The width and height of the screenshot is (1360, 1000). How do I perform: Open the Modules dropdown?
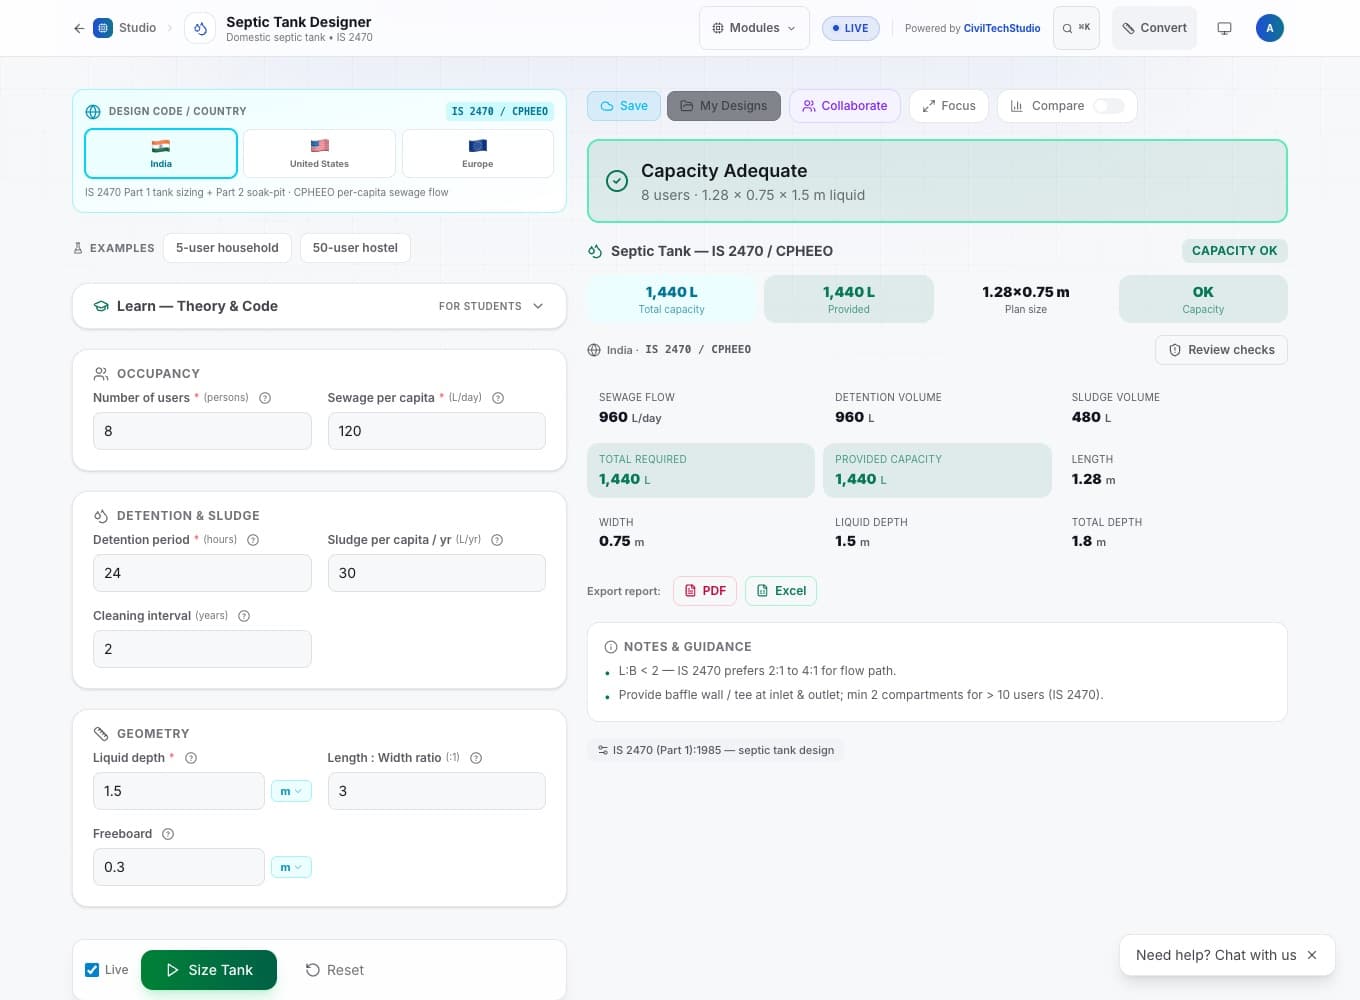(x=754, y=28)
